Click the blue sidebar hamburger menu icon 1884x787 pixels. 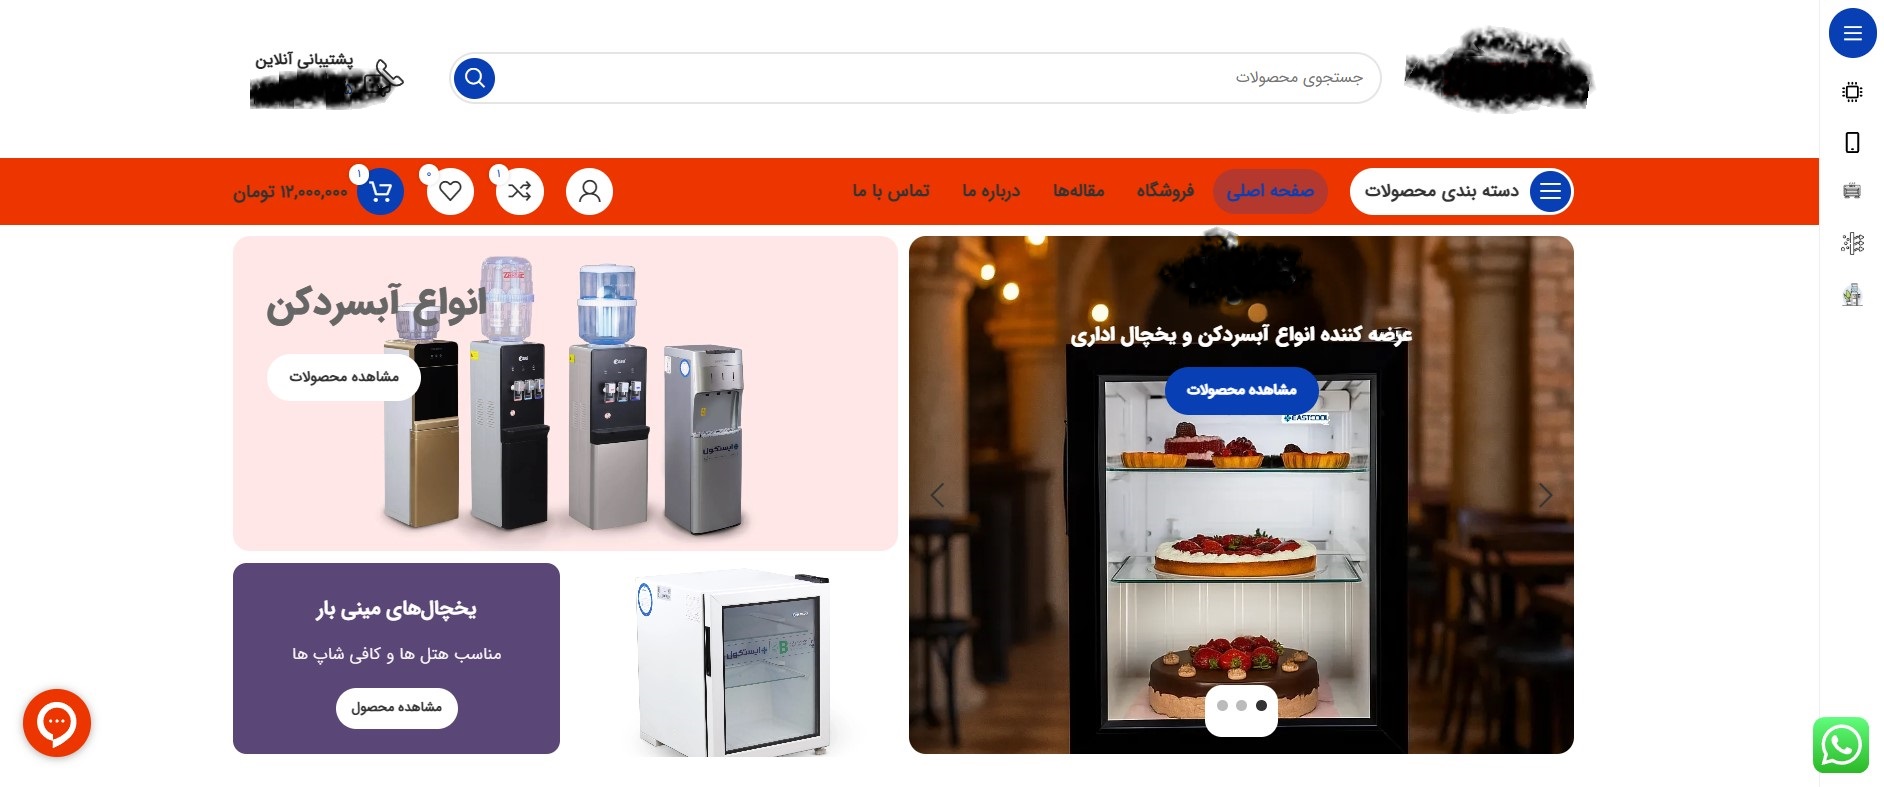click(x=1853, y=34)
